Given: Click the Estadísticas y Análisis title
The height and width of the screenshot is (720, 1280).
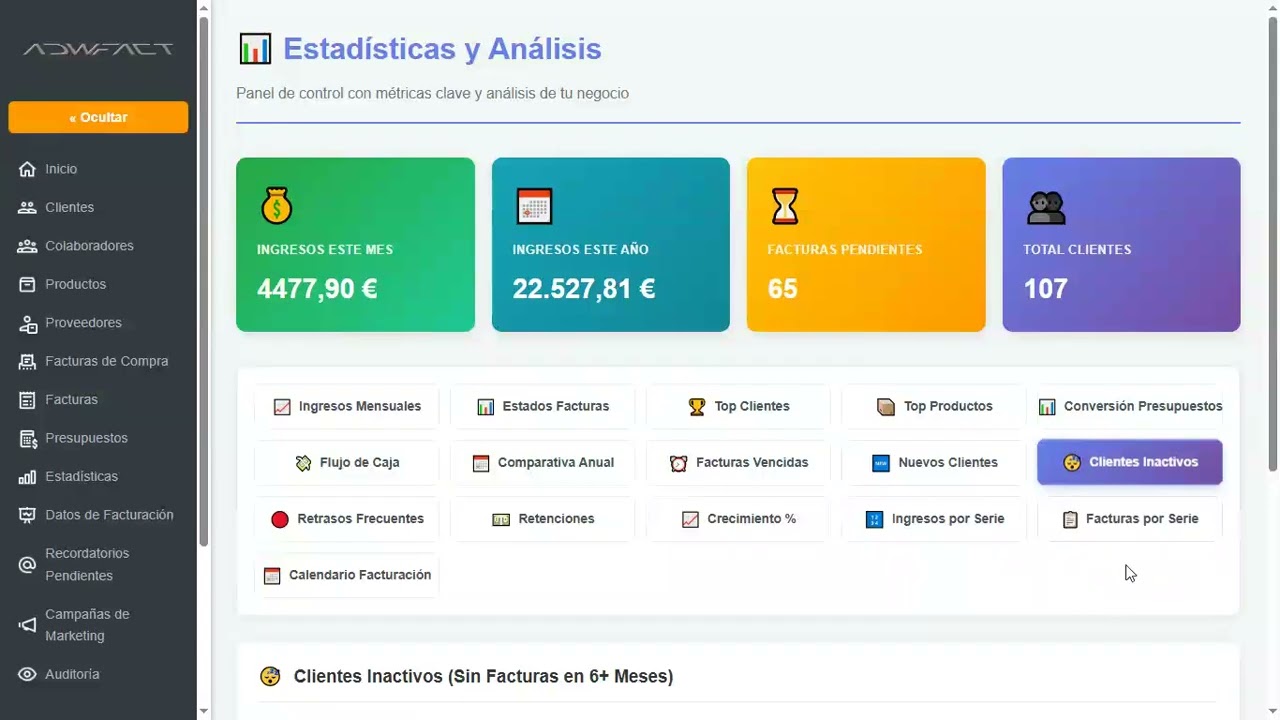Looking at the screenshot, I should click(442, 49).
